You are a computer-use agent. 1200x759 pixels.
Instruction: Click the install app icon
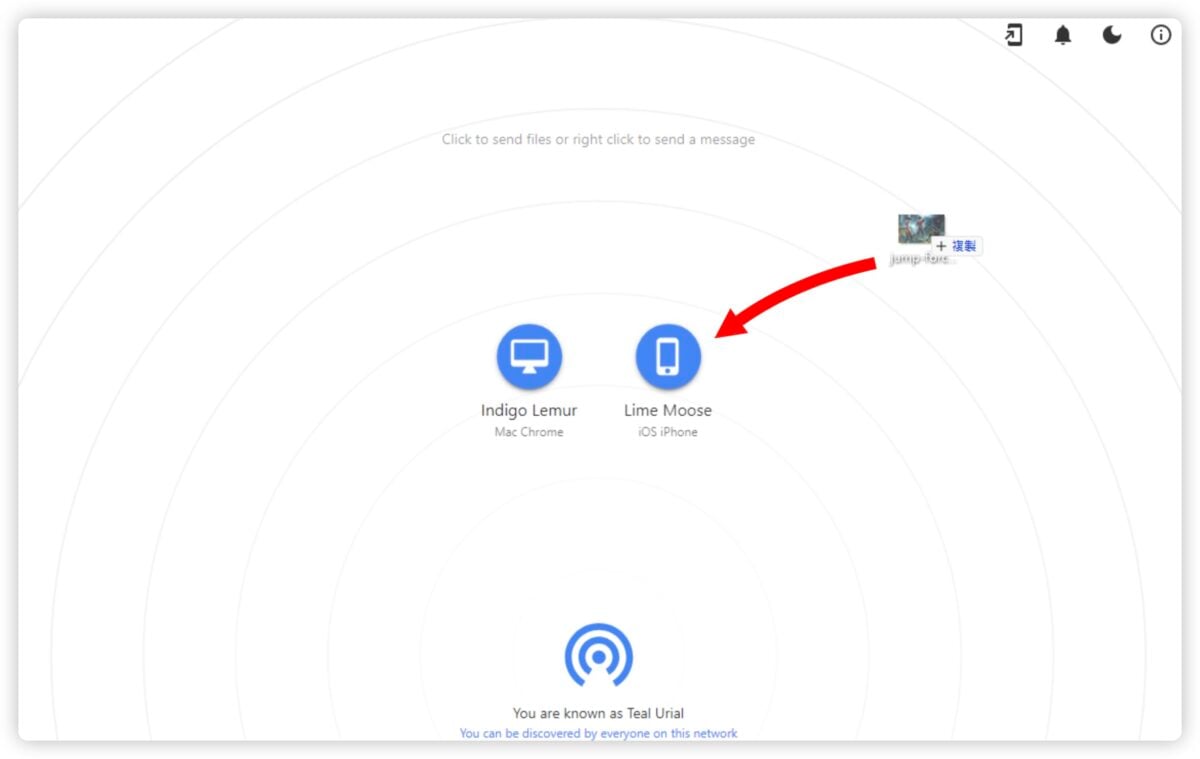click(x=1014, y=36)
